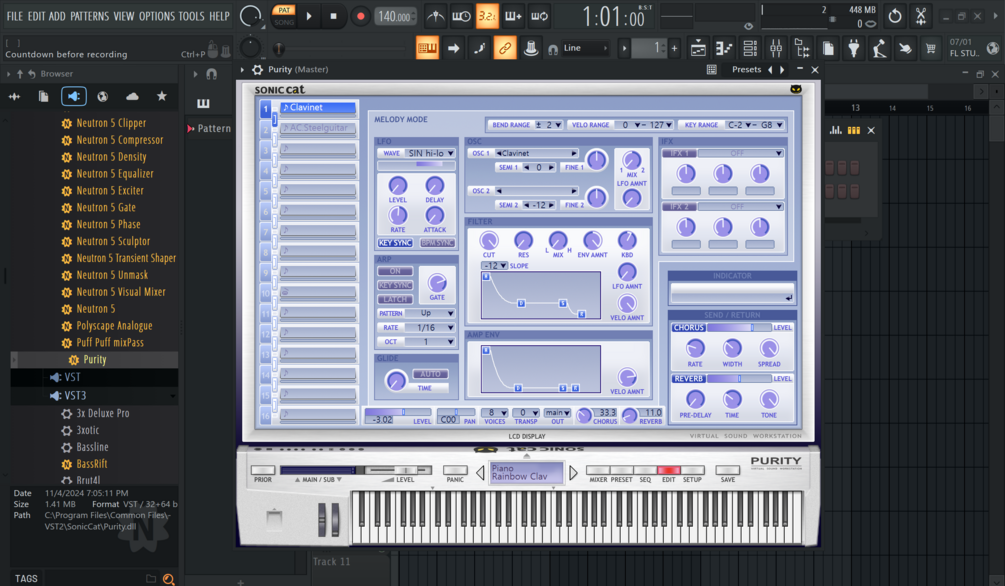
Task: Toggle arpeggiator LATCH button
Action: pos(395,299)
